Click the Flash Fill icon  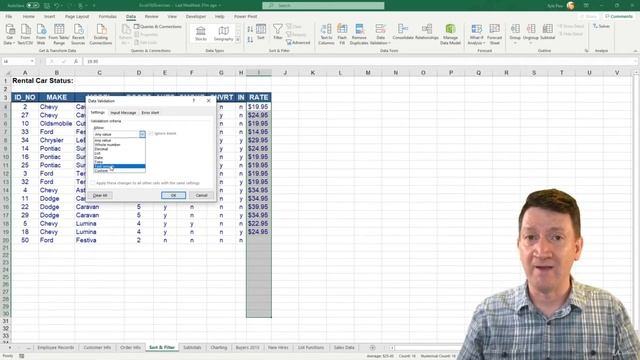tap(342, 34)
